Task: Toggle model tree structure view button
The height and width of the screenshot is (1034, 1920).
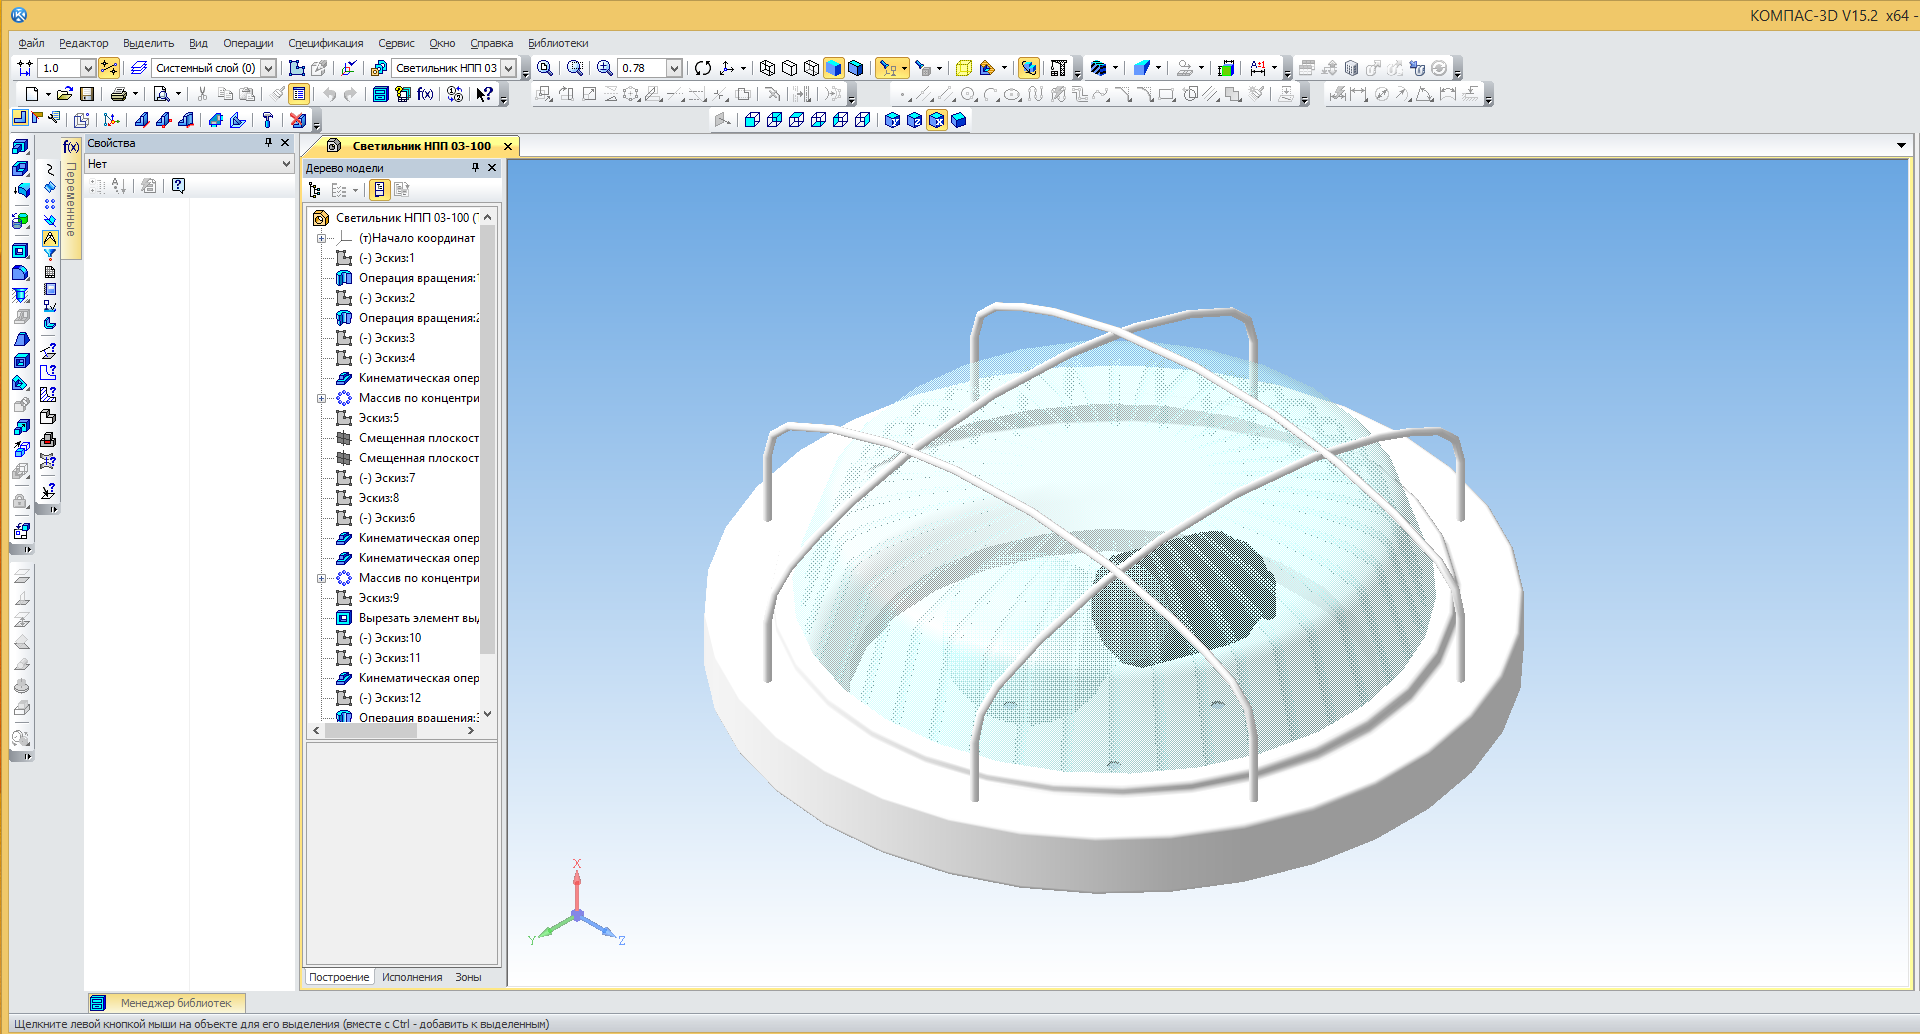Action: 379,190
